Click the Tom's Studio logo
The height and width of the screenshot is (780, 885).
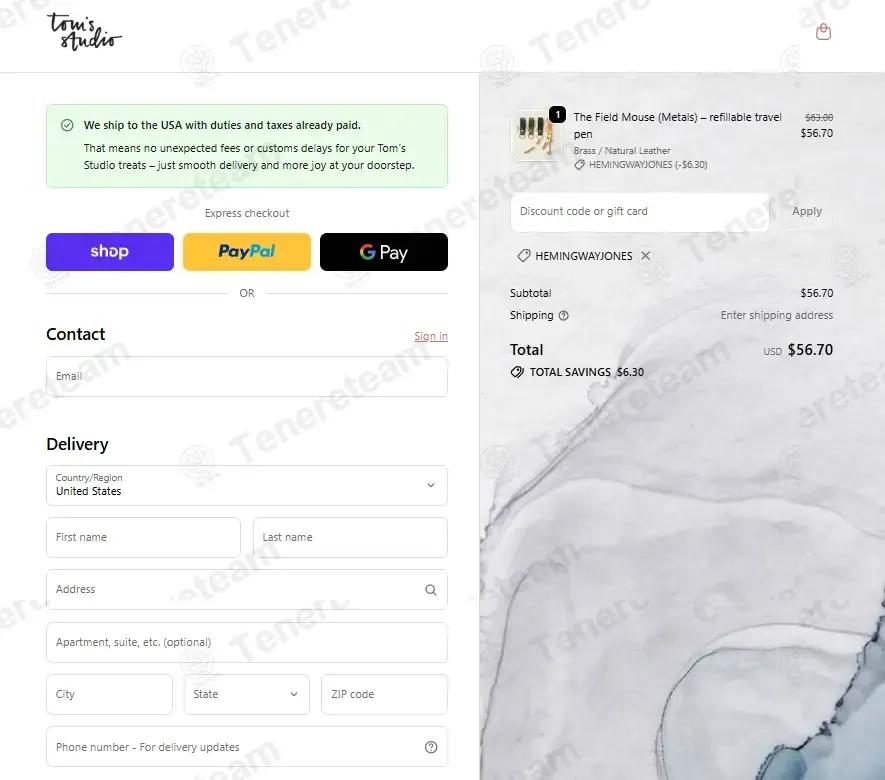[84, 32]
